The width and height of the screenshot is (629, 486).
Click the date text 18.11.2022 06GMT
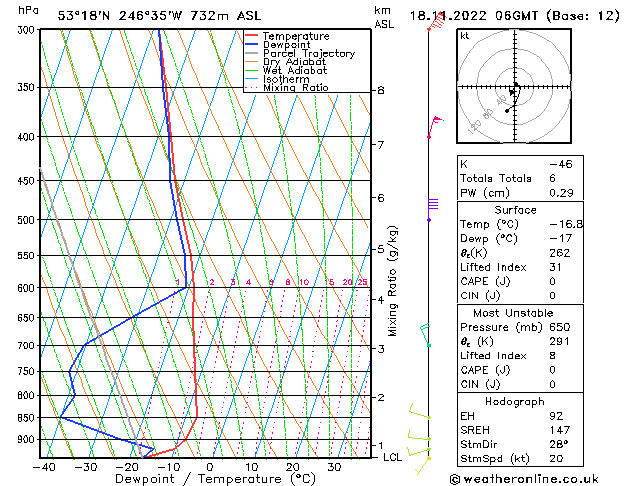474,16
